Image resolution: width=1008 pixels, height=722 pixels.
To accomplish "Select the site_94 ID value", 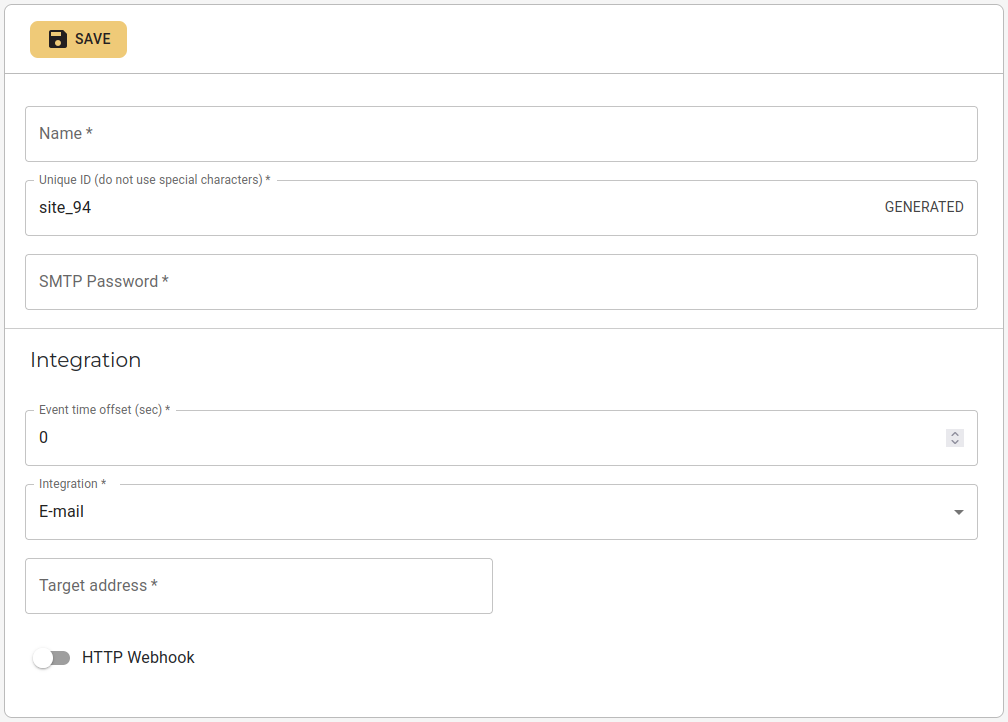I will [x=65, y=208].
